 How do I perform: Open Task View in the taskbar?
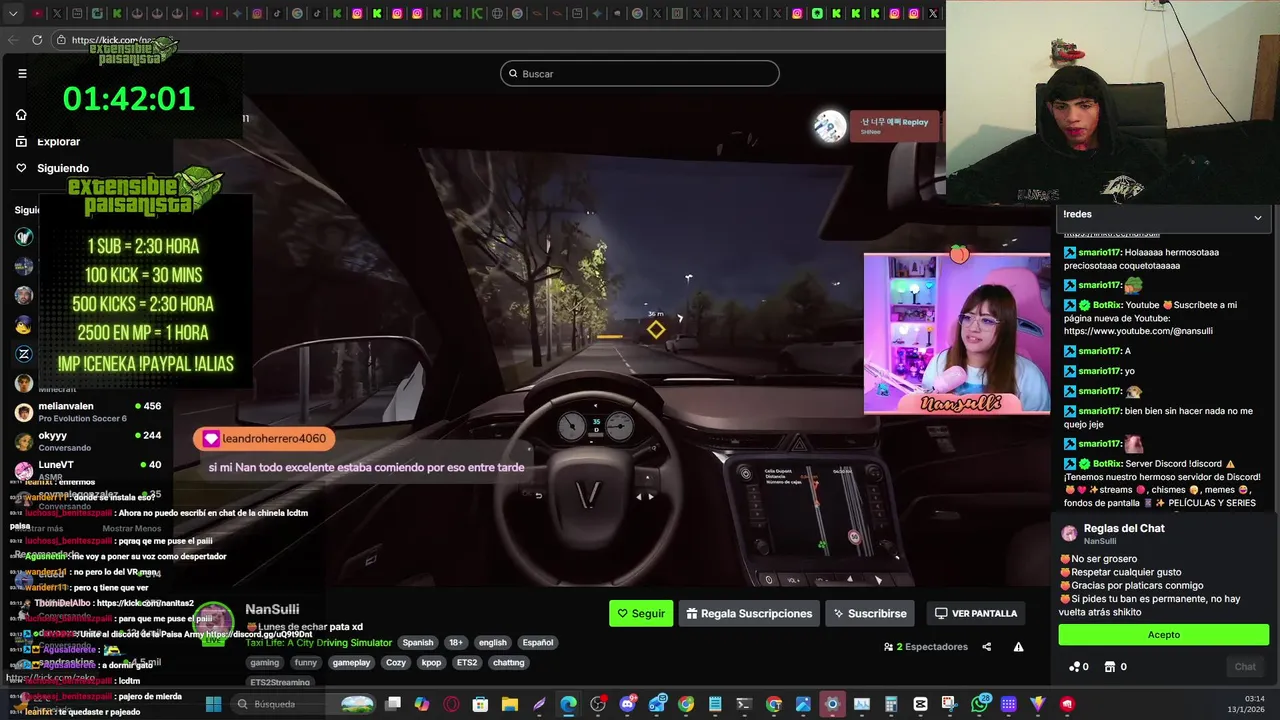tap(393, 704)
